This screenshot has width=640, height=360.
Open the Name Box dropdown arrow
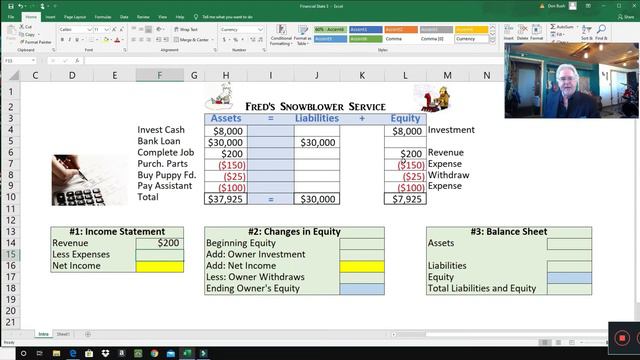tap(33, 60)
